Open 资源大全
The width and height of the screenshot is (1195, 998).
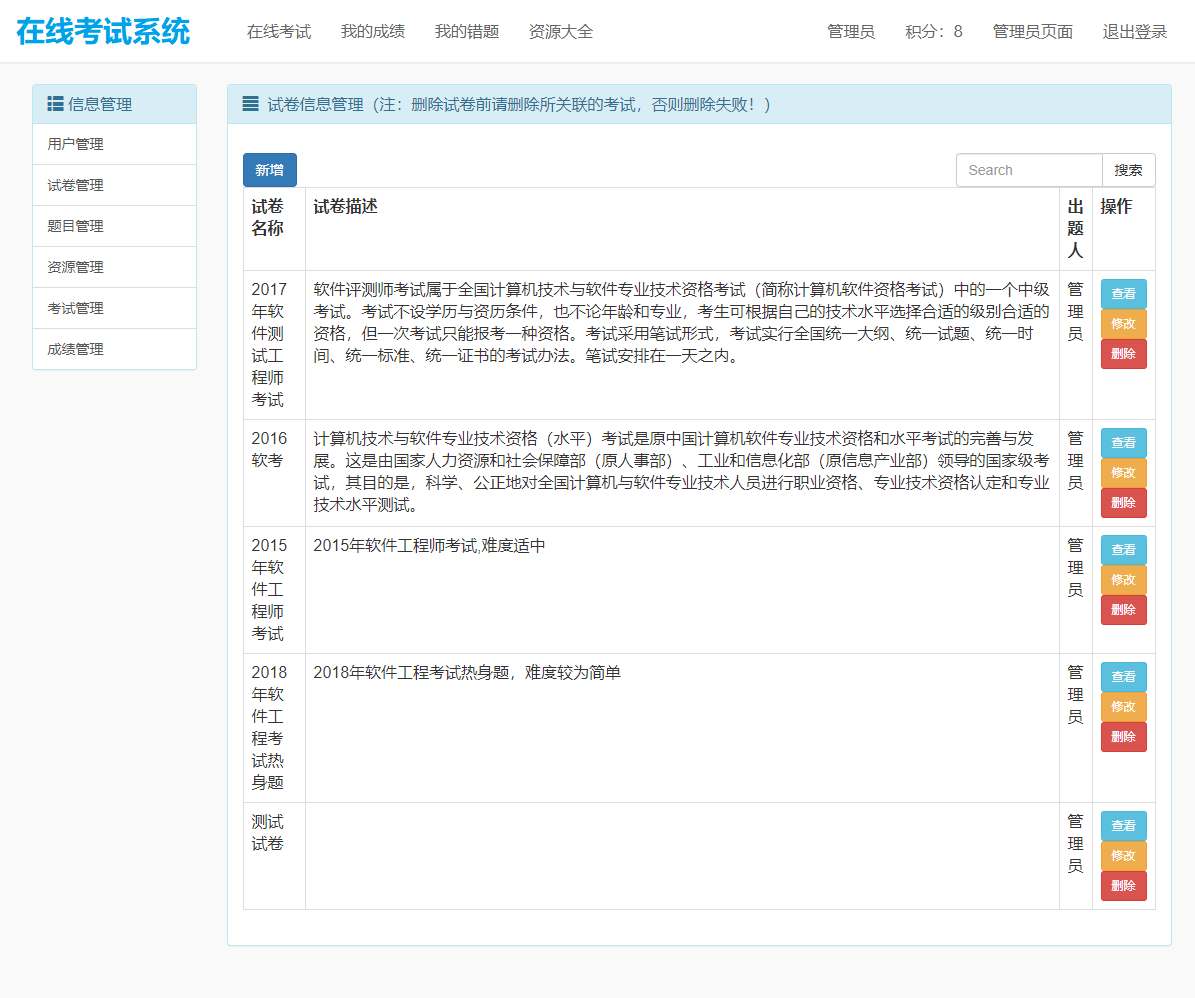(560, 31)
